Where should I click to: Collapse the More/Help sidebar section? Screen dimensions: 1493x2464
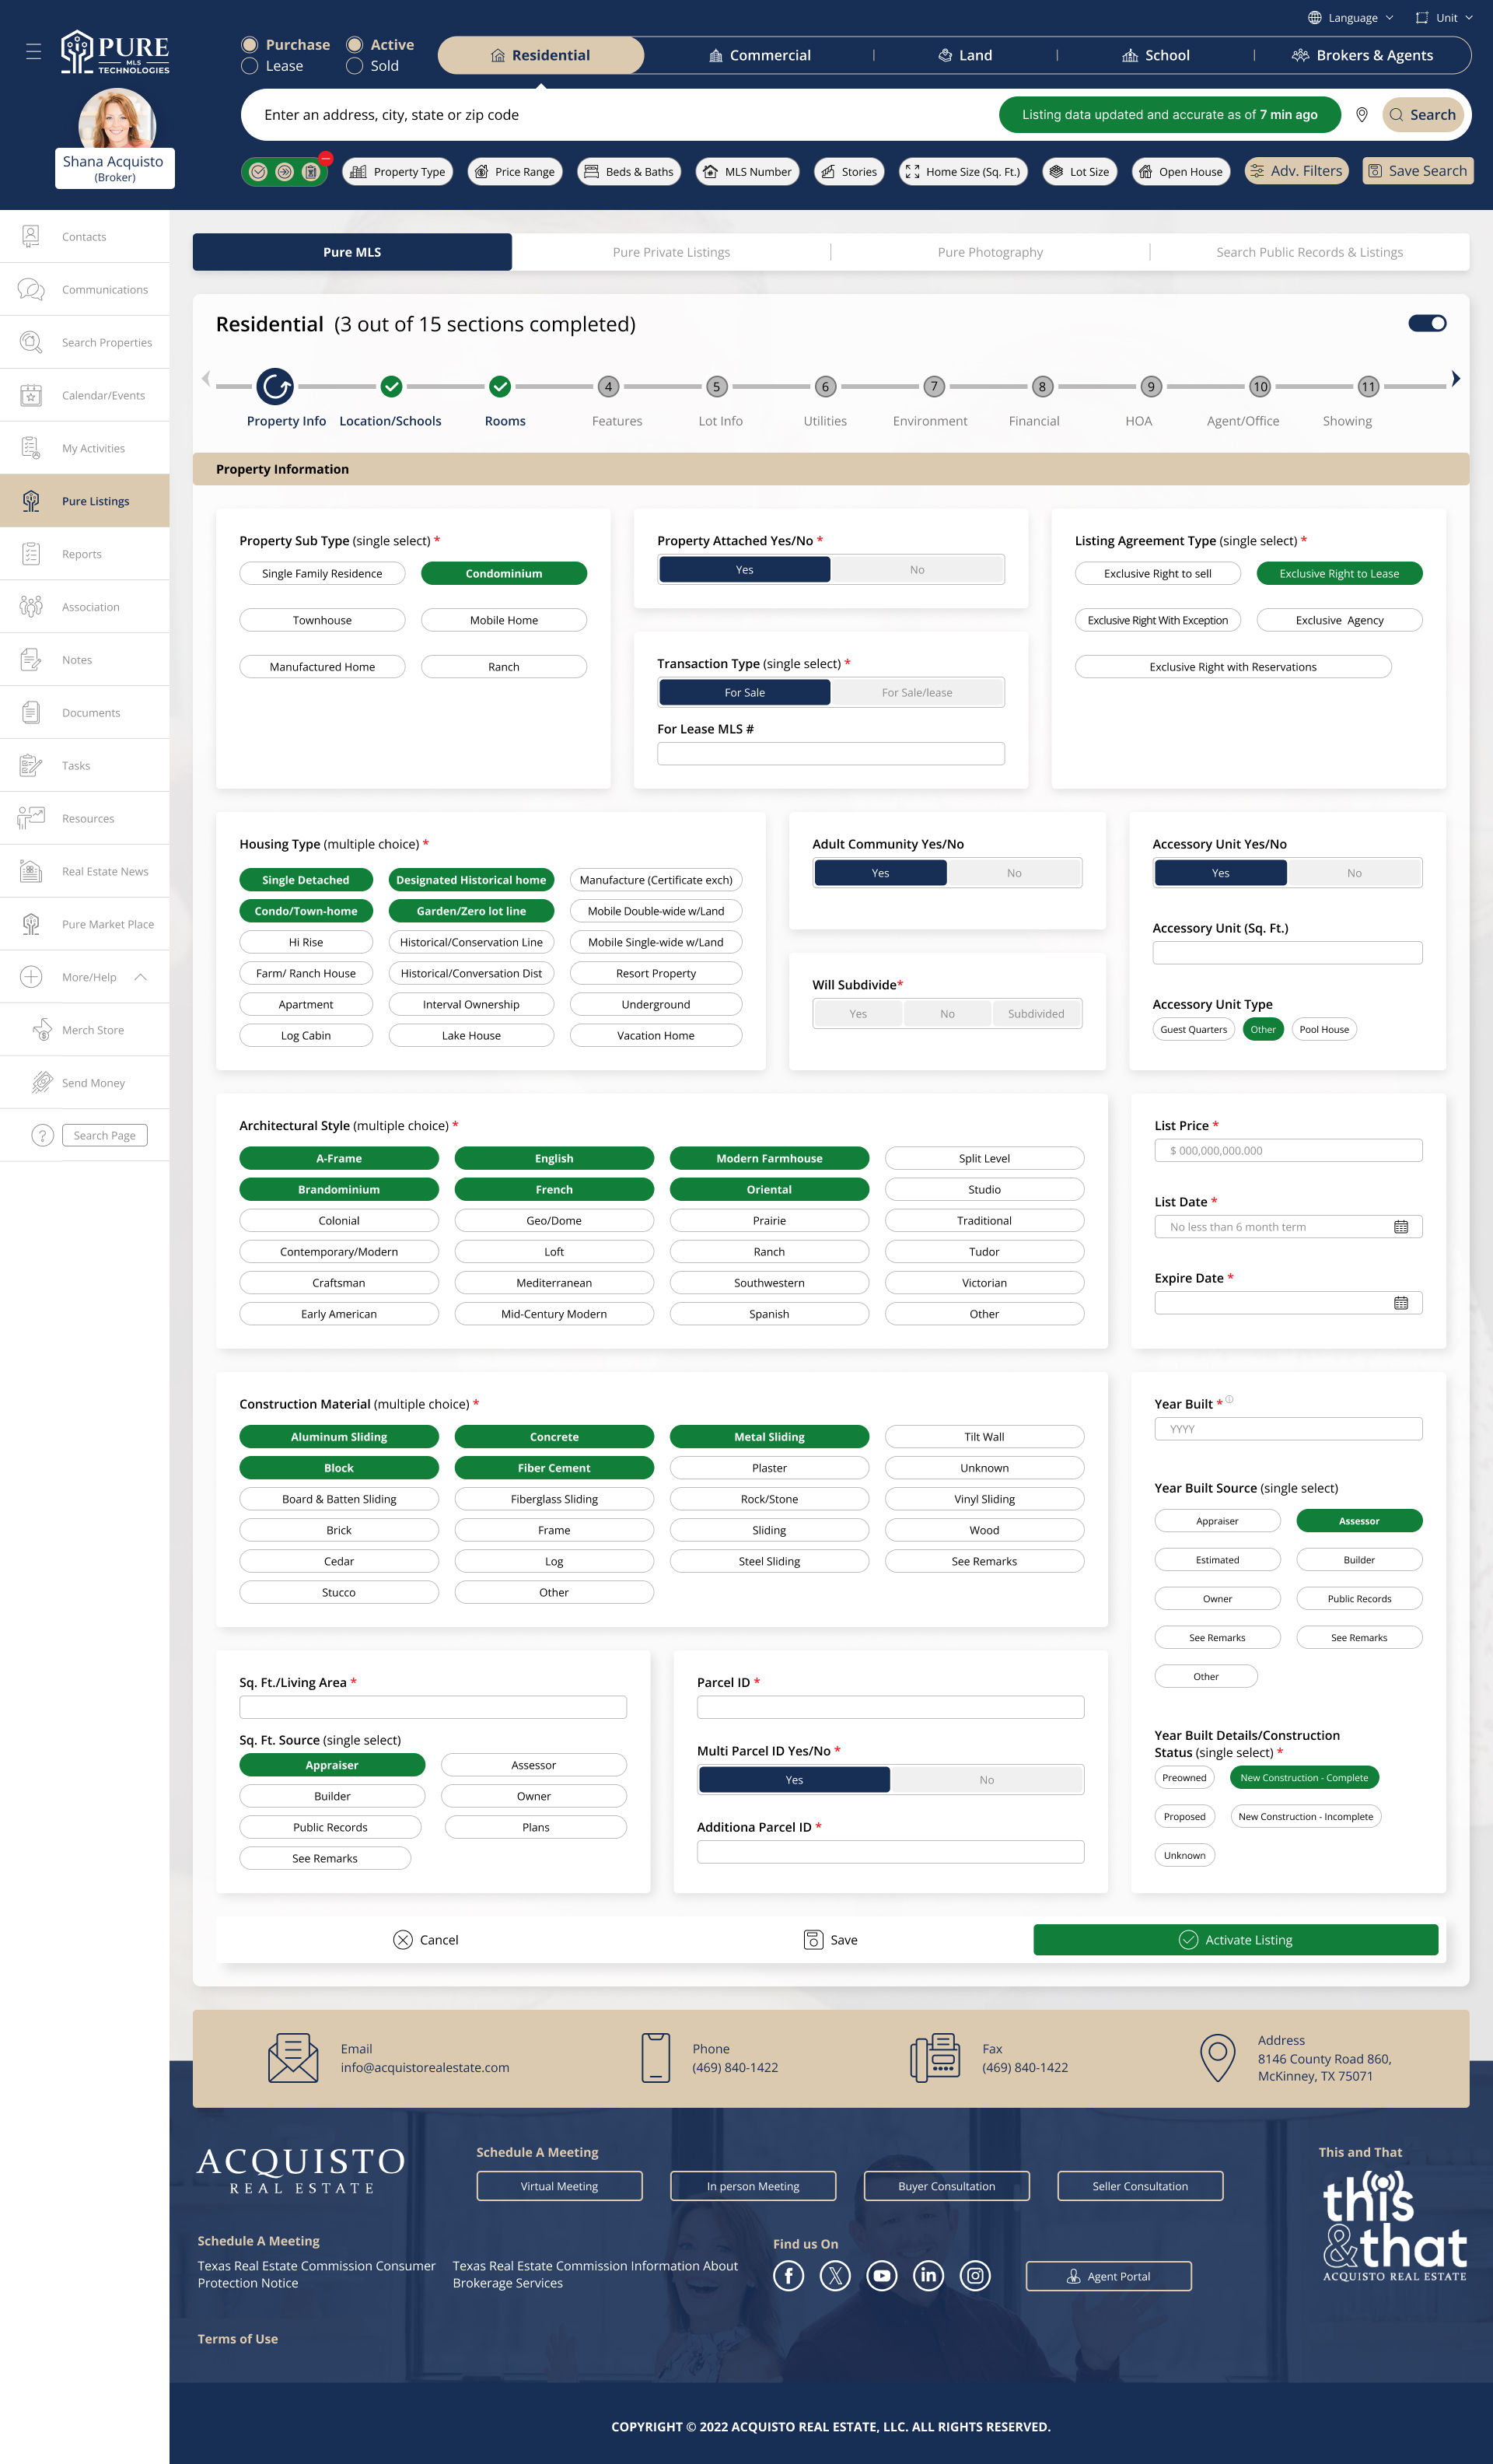141,977
